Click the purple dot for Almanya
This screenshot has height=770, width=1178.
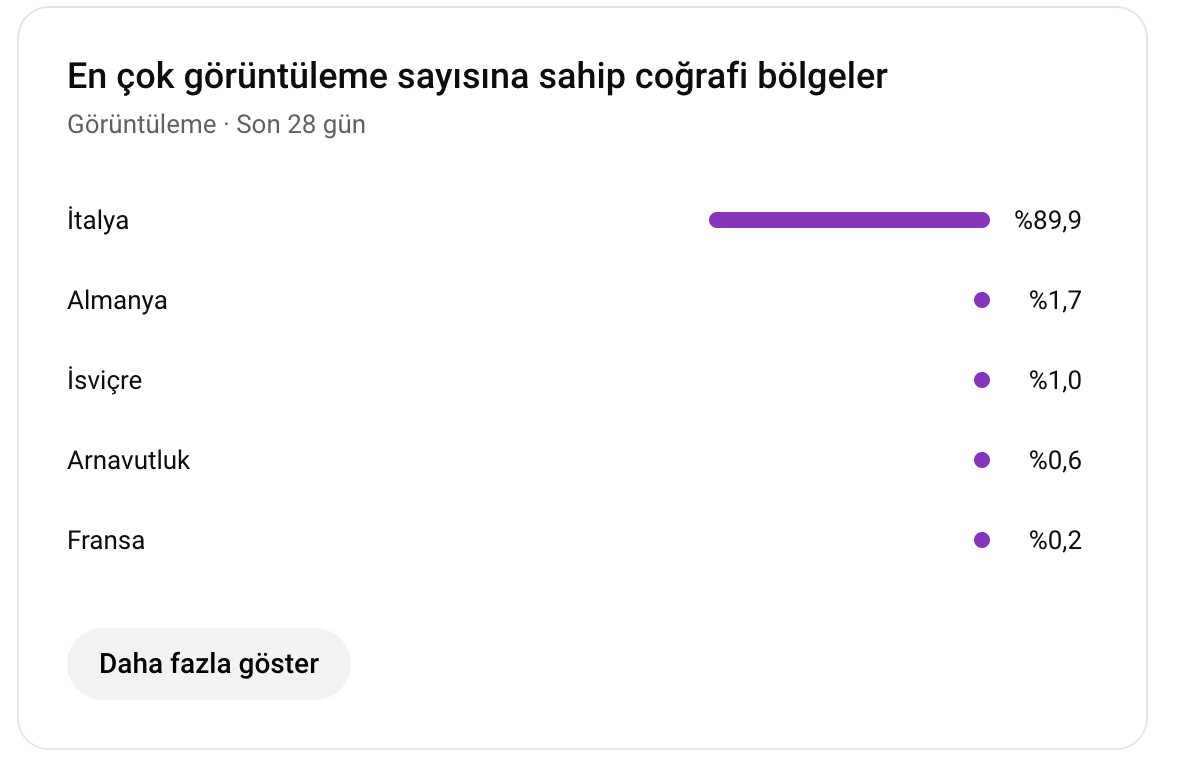(981, 300)
